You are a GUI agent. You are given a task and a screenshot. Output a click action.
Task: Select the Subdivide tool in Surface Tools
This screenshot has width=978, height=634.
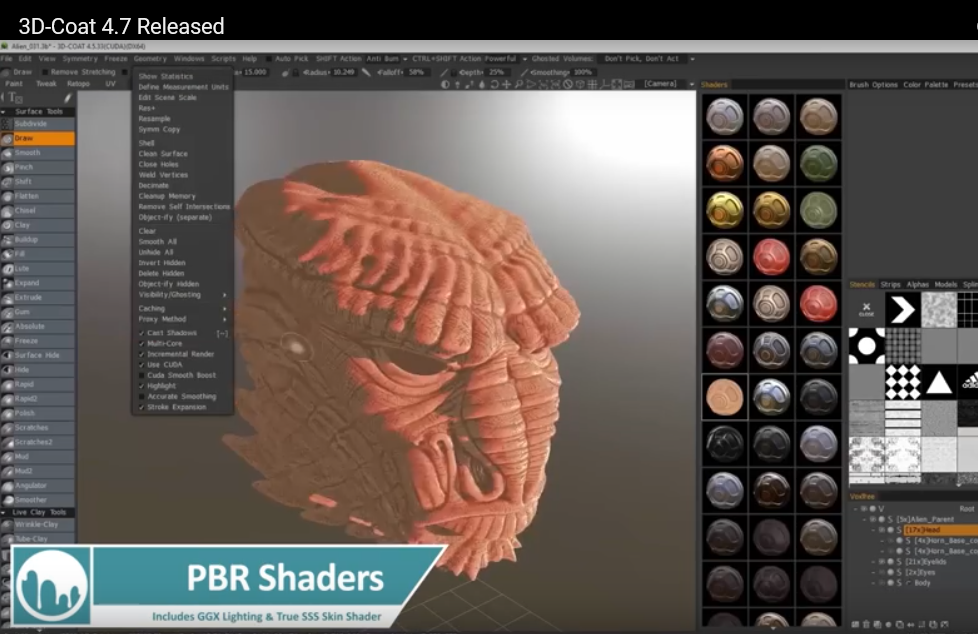point(38,124)
